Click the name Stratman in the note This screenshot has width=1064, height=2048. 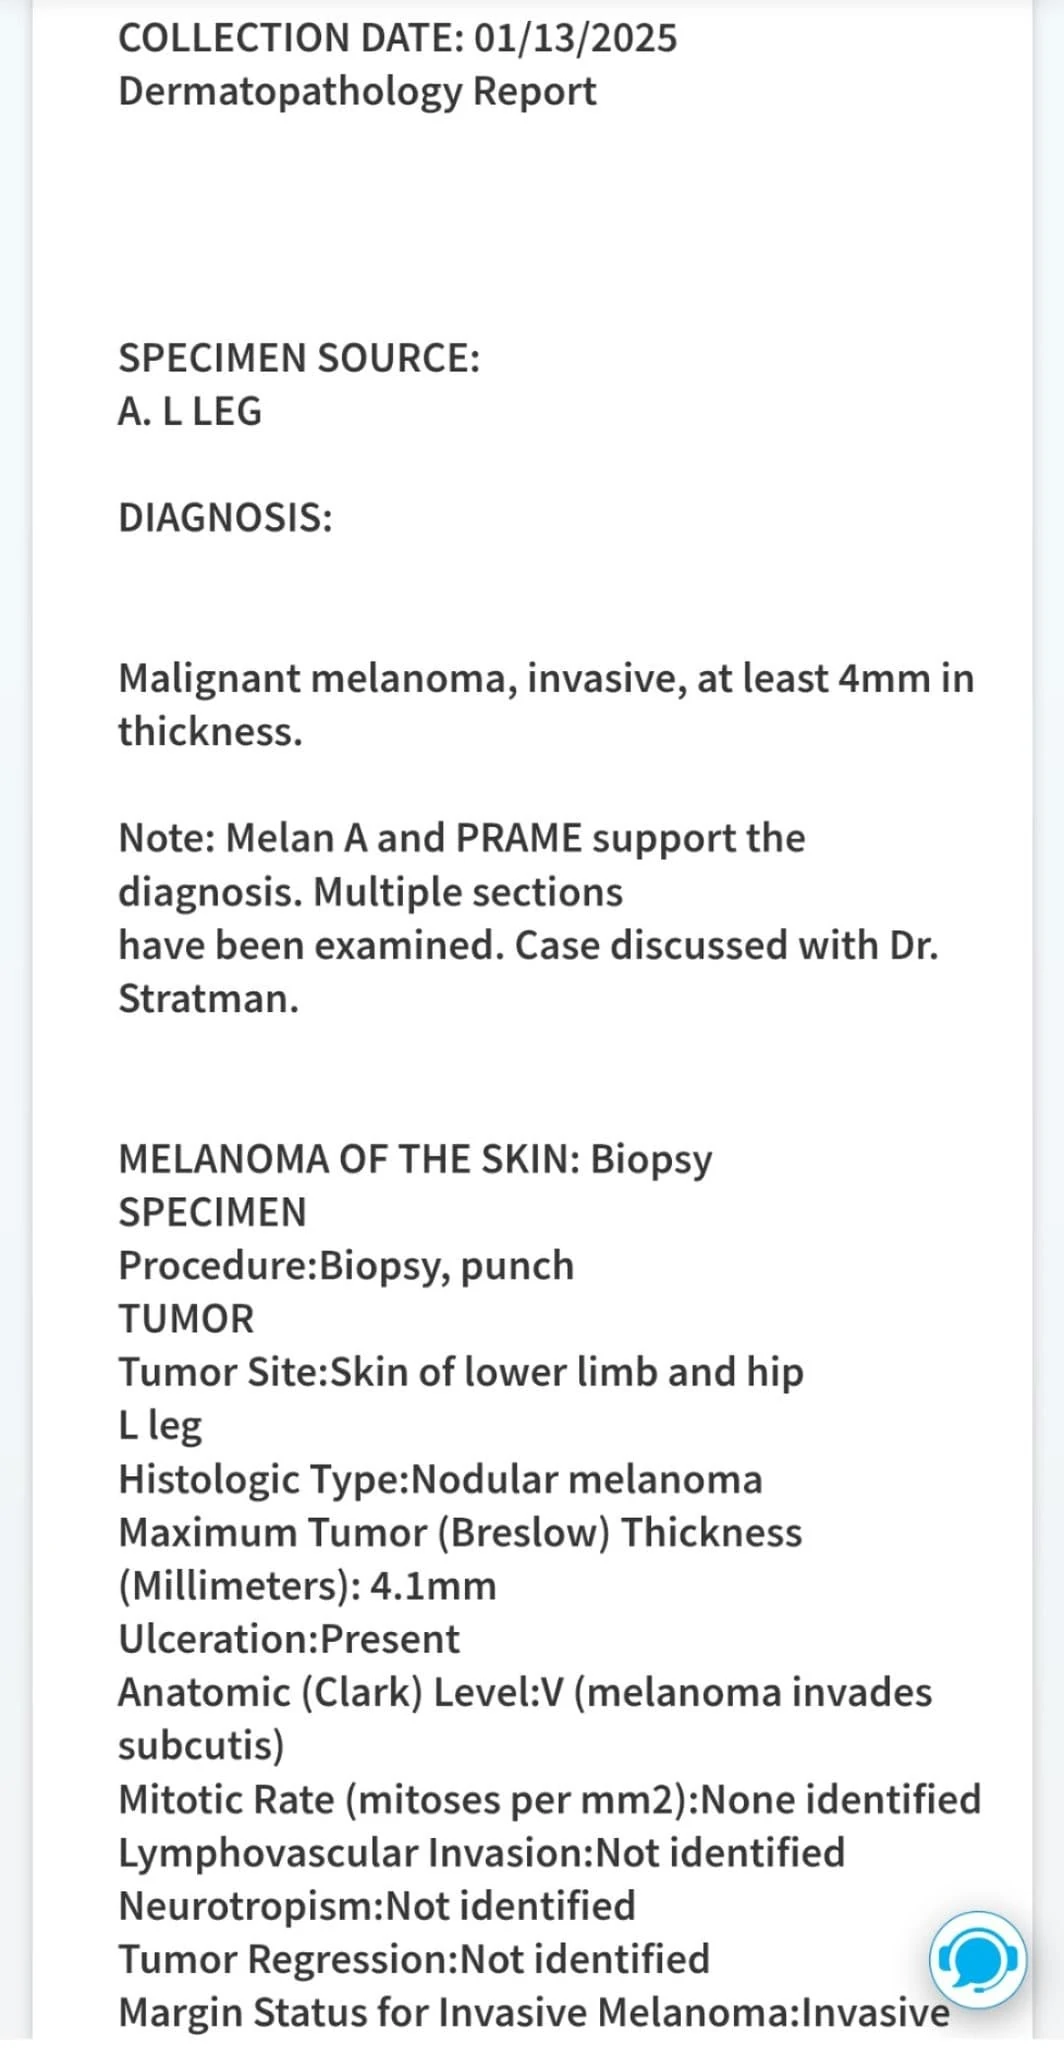pos(208,998)
